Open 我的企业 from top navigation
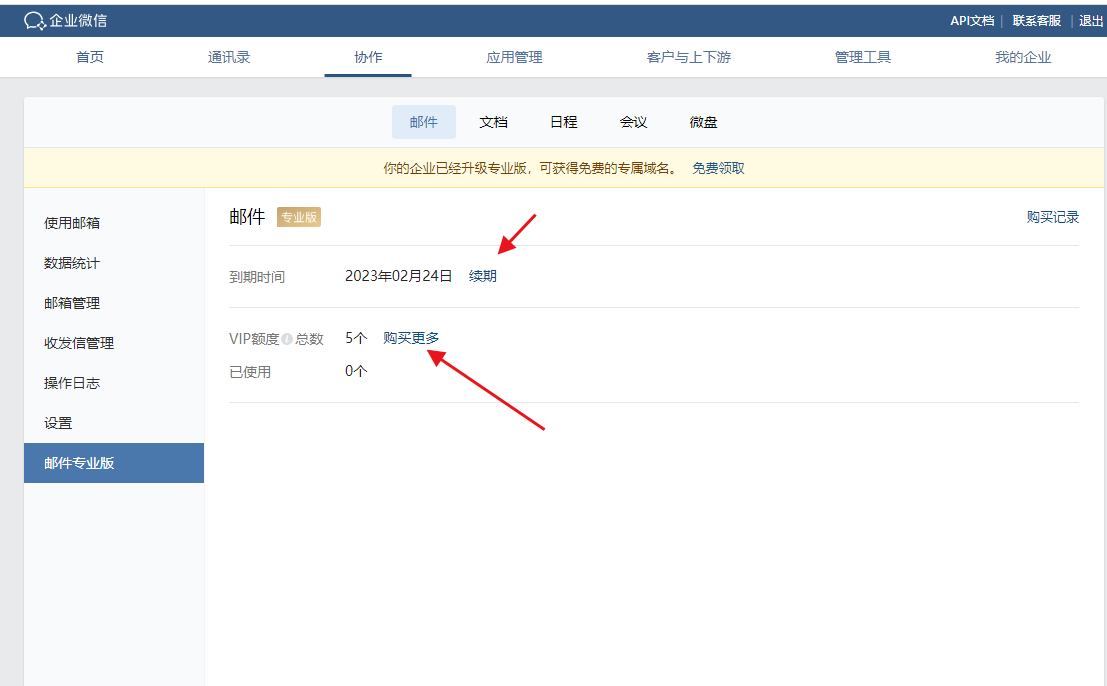Viewport: 1107px width, 686px height. (x=1022, y=57)
